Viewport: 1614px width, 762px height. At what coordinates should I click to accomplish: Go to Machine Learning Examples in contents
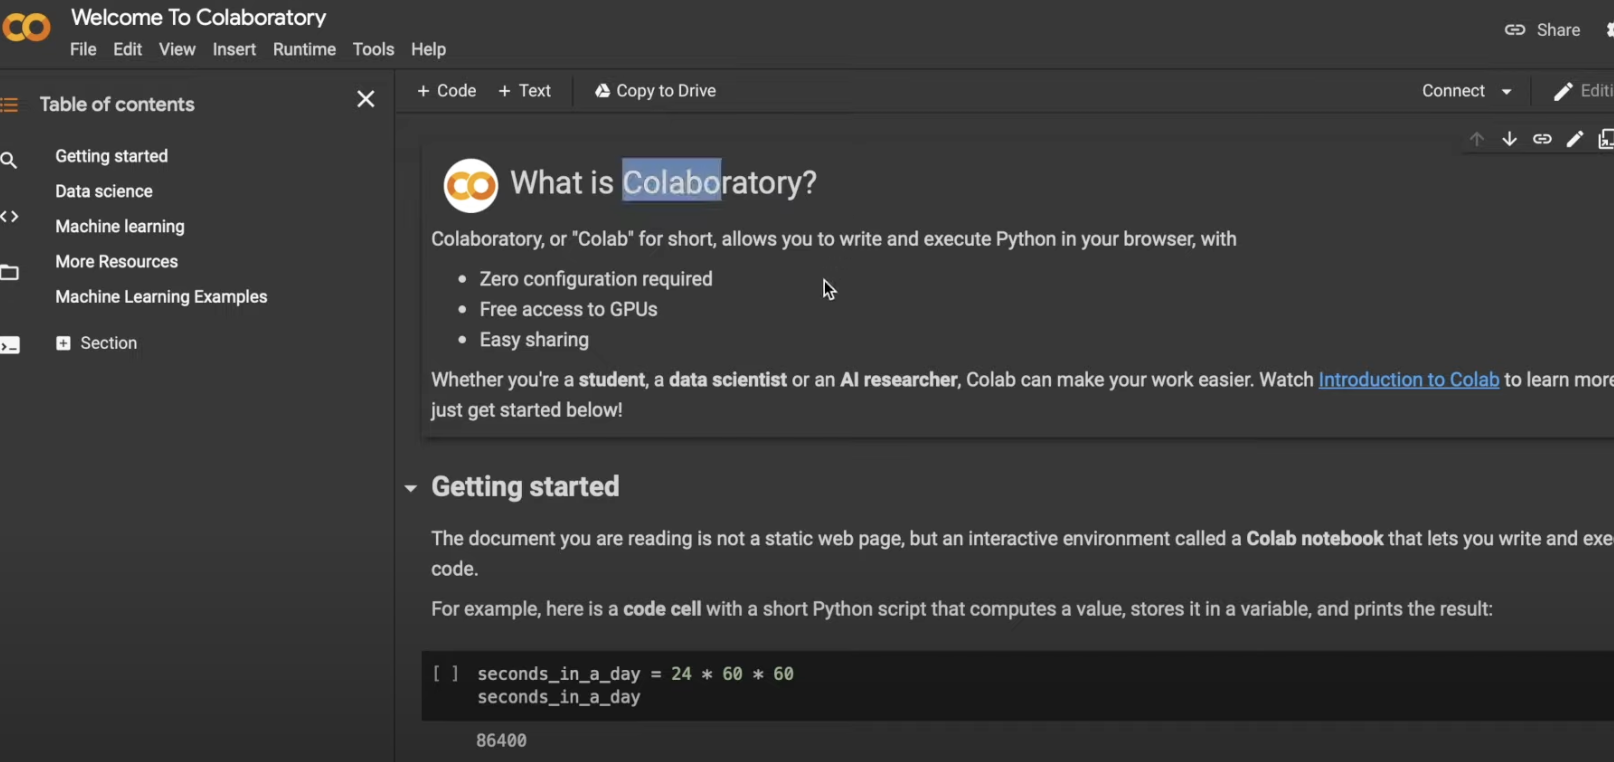pos(161,296)
